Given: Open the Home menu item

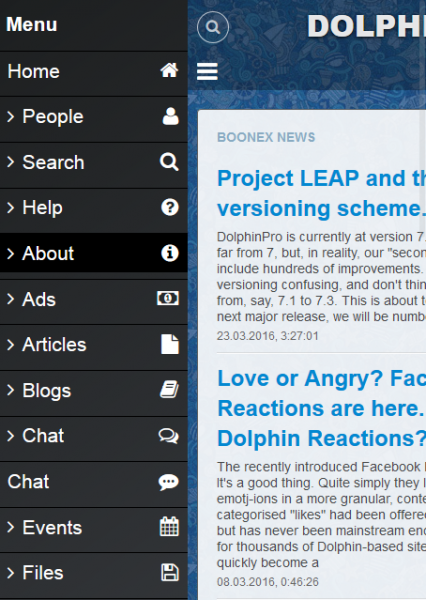Looking at the screenshot, I should [x=93, y=72].
